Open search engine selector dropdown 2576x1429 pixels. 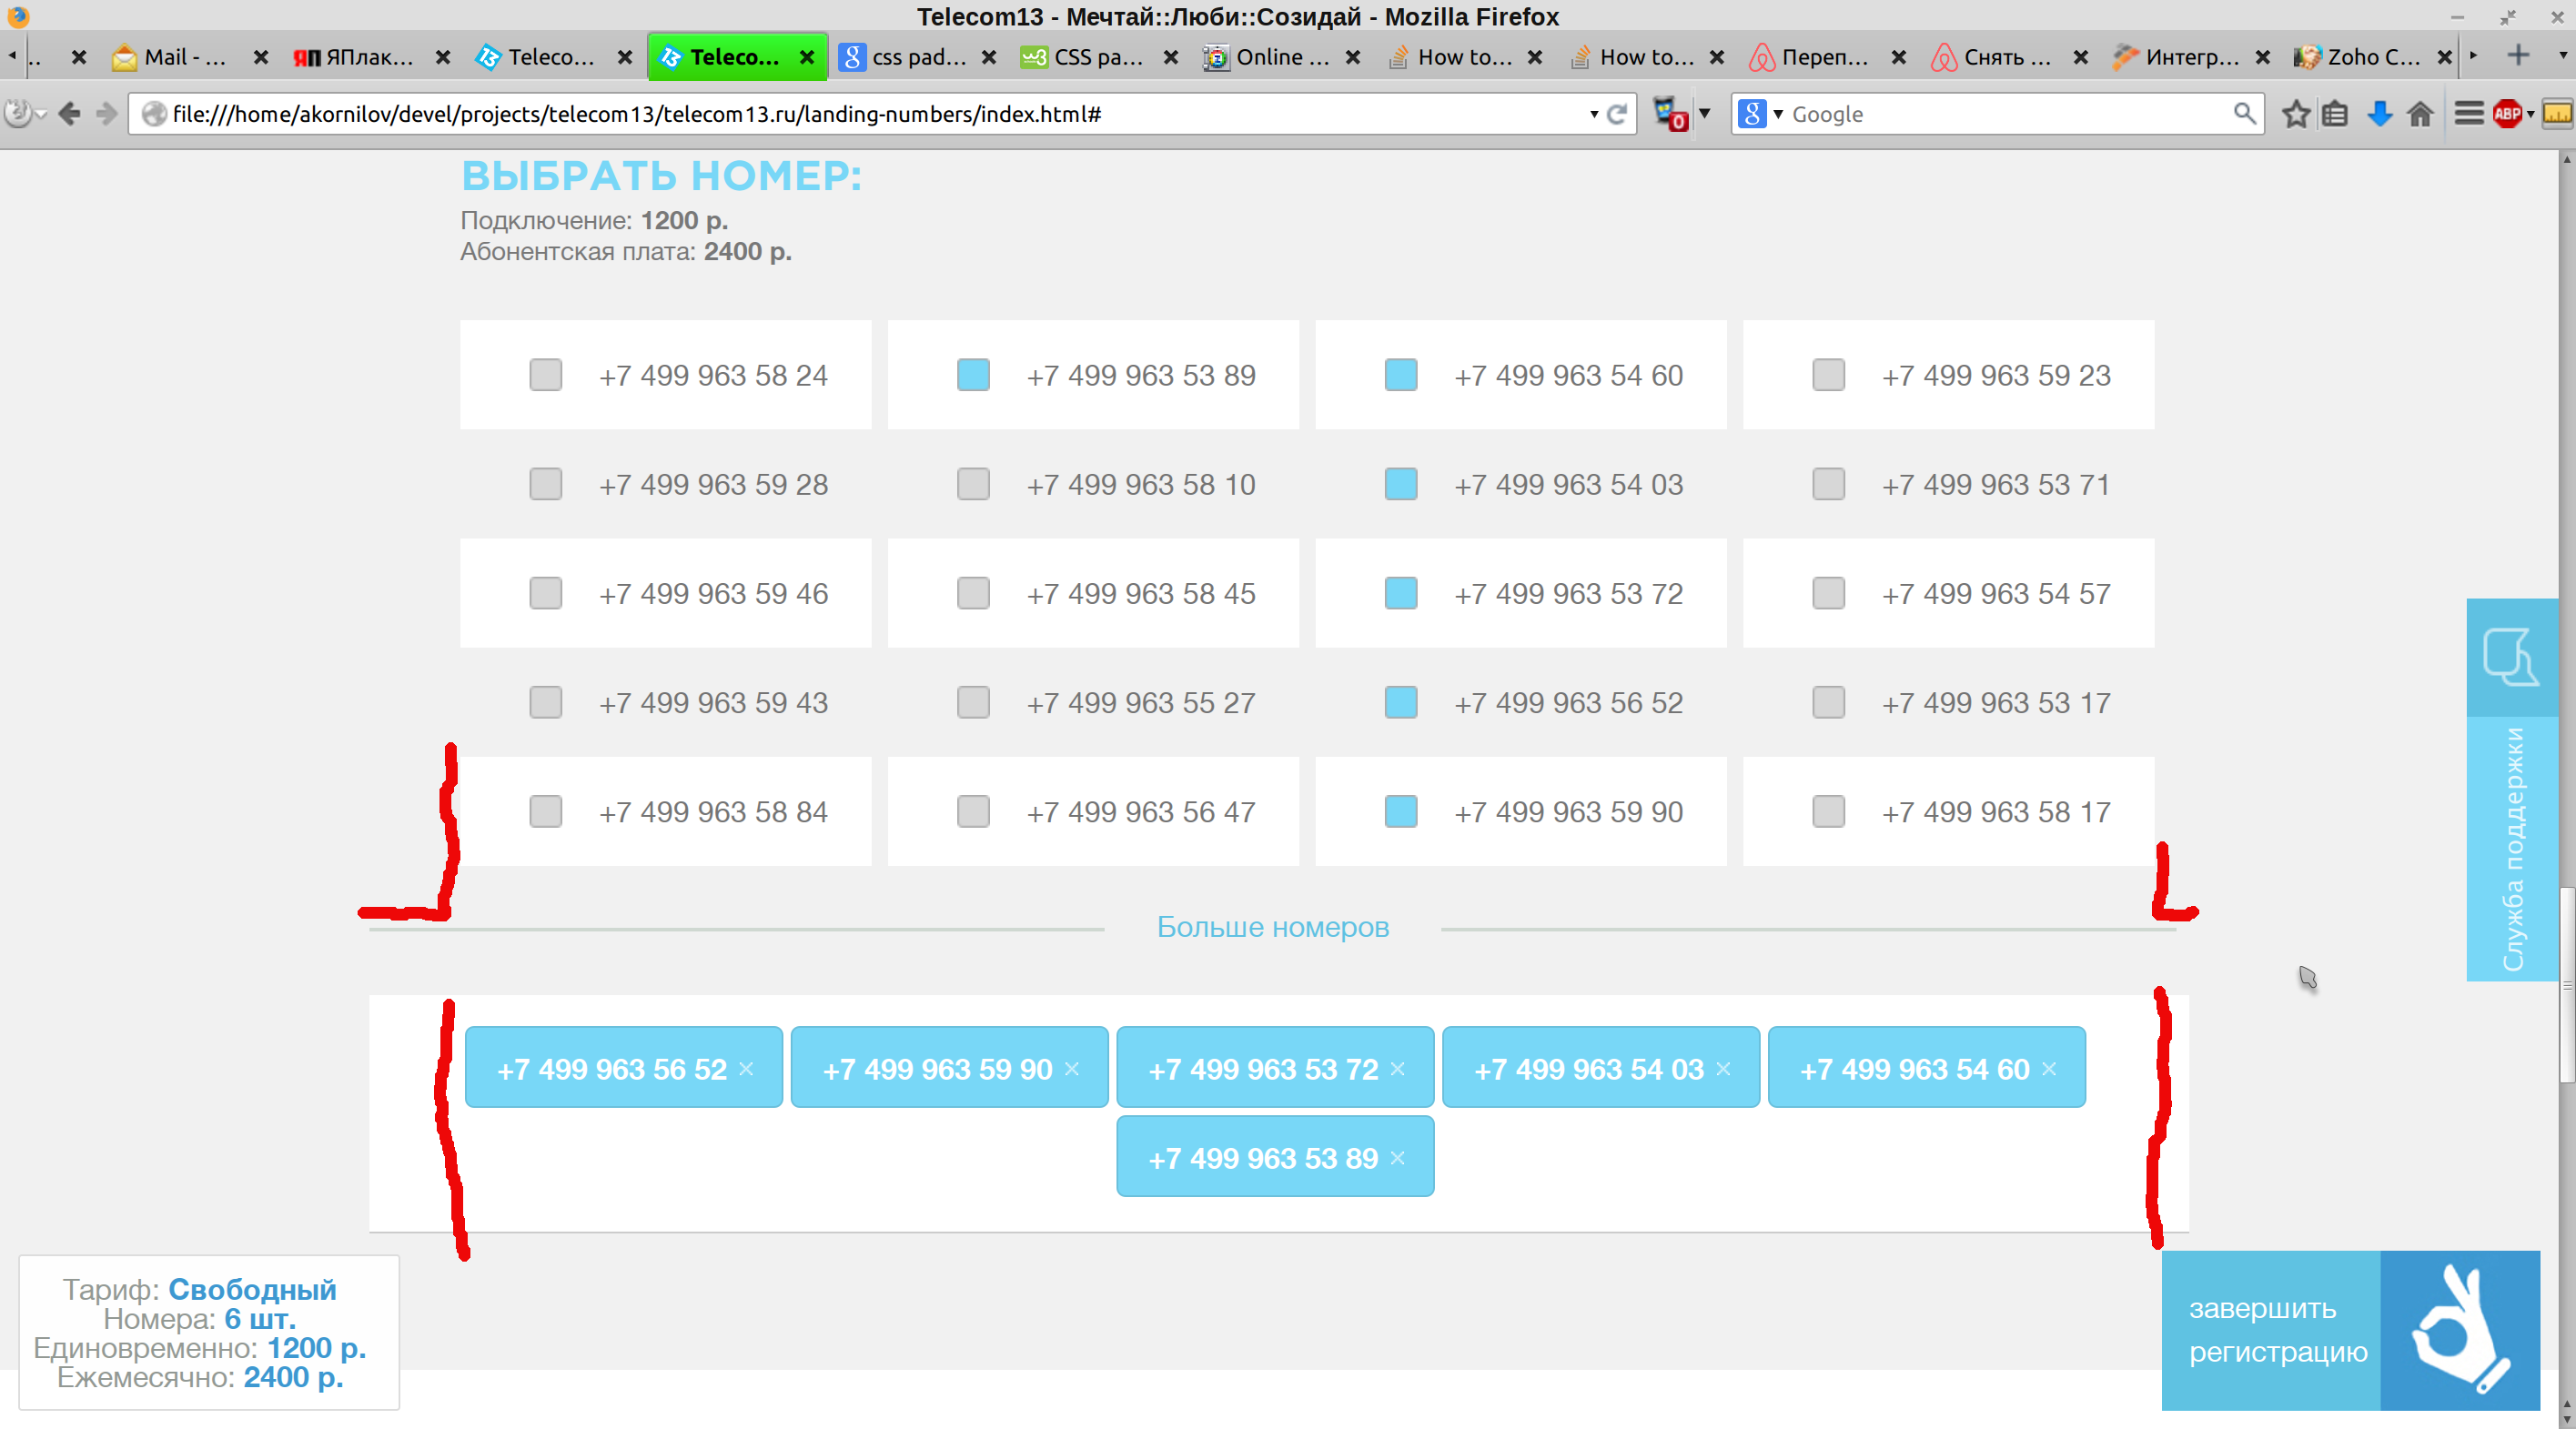[1778, 114]
